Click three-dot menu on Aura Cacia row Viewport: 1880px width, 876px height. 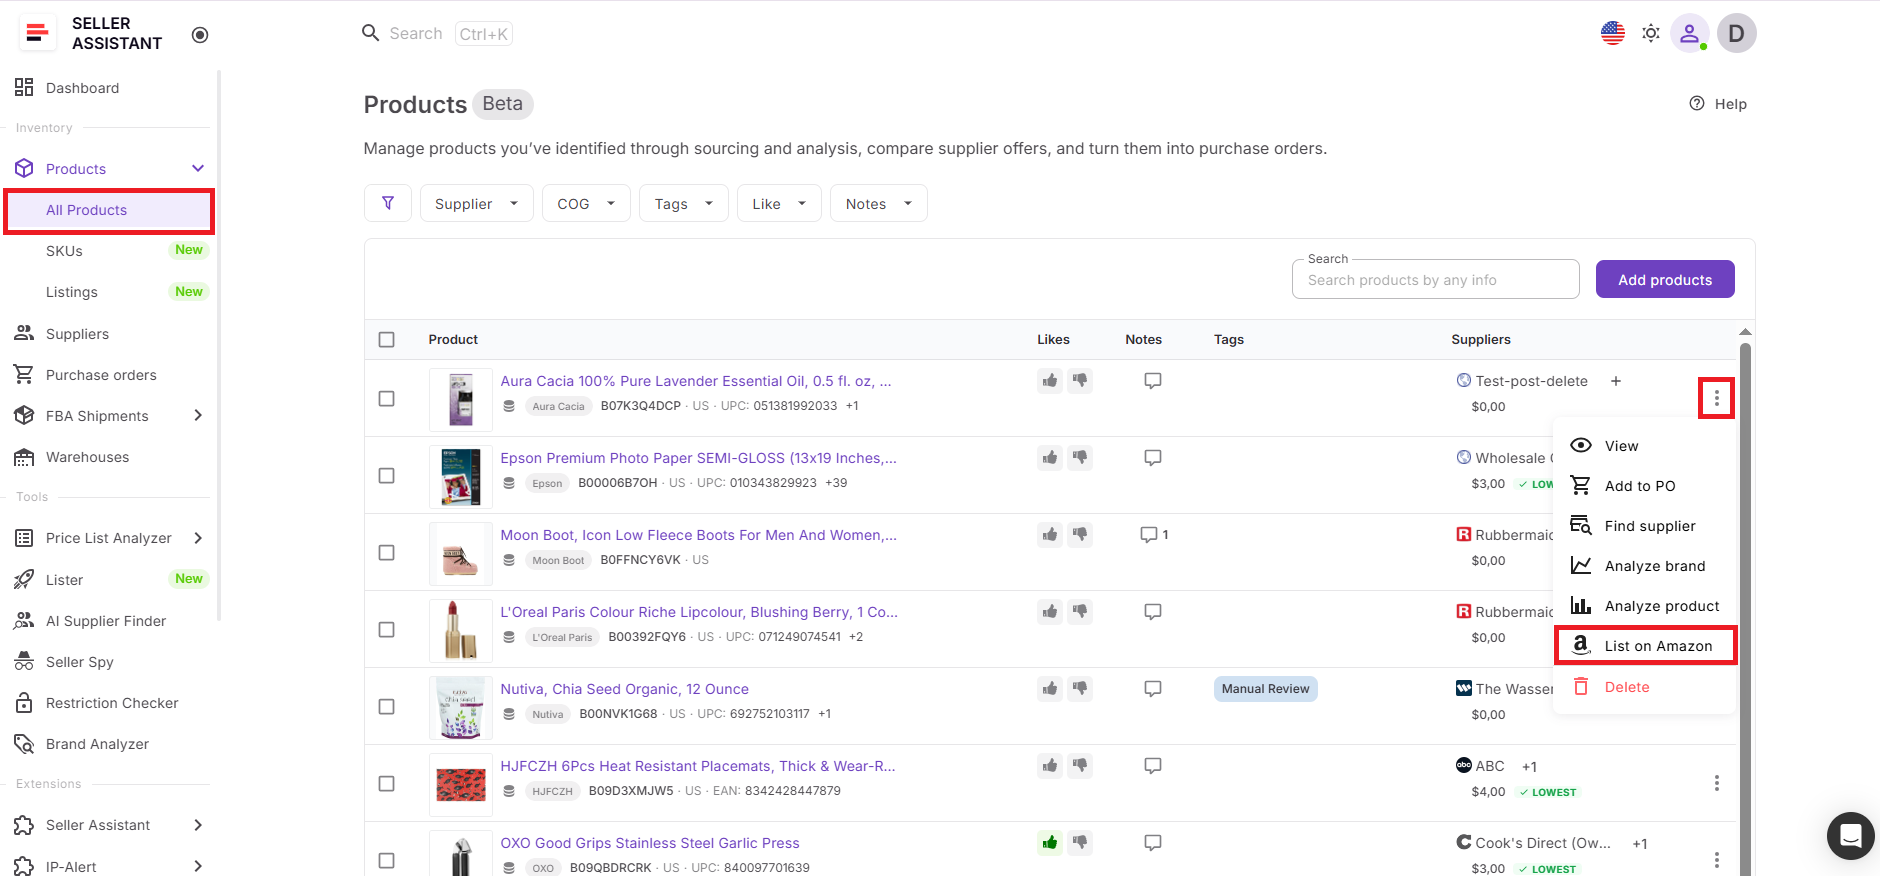pyautogui.click(x=1717, y=398)
